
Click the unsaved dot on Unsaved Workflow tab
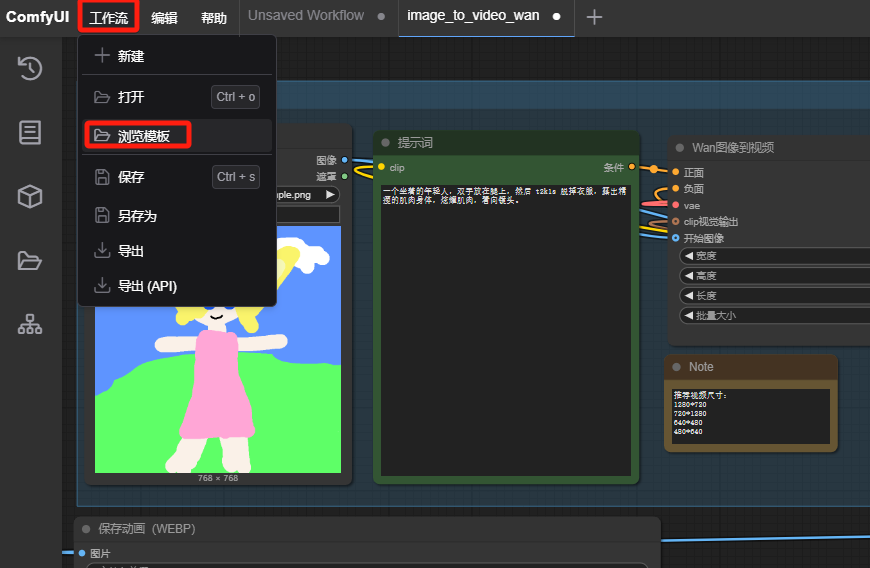point(381,17)
